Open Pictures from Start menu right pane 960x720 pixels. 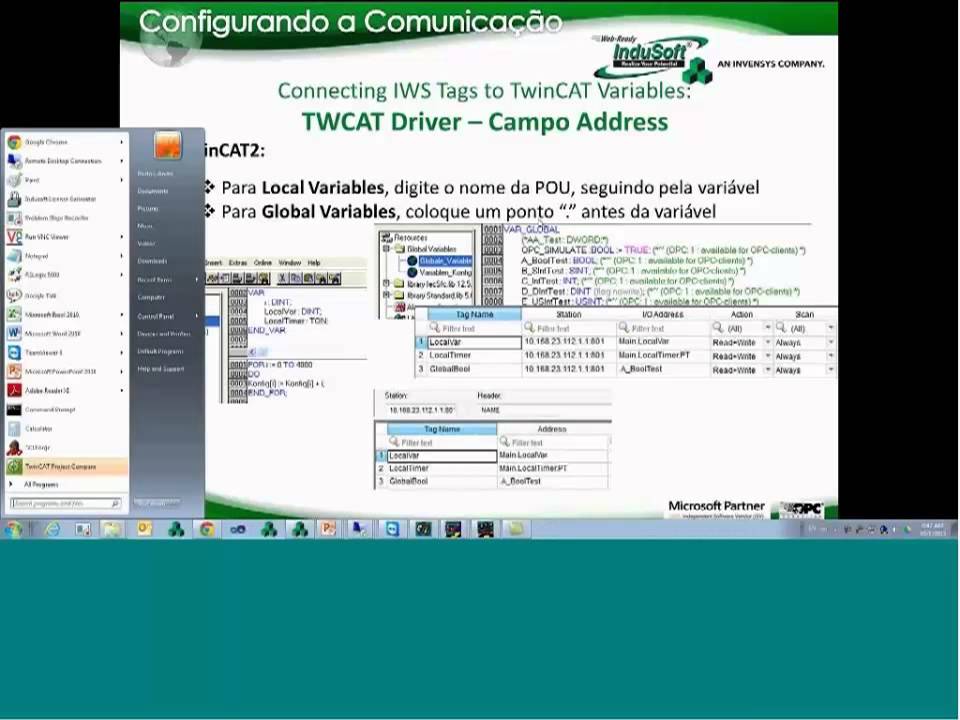148,209
